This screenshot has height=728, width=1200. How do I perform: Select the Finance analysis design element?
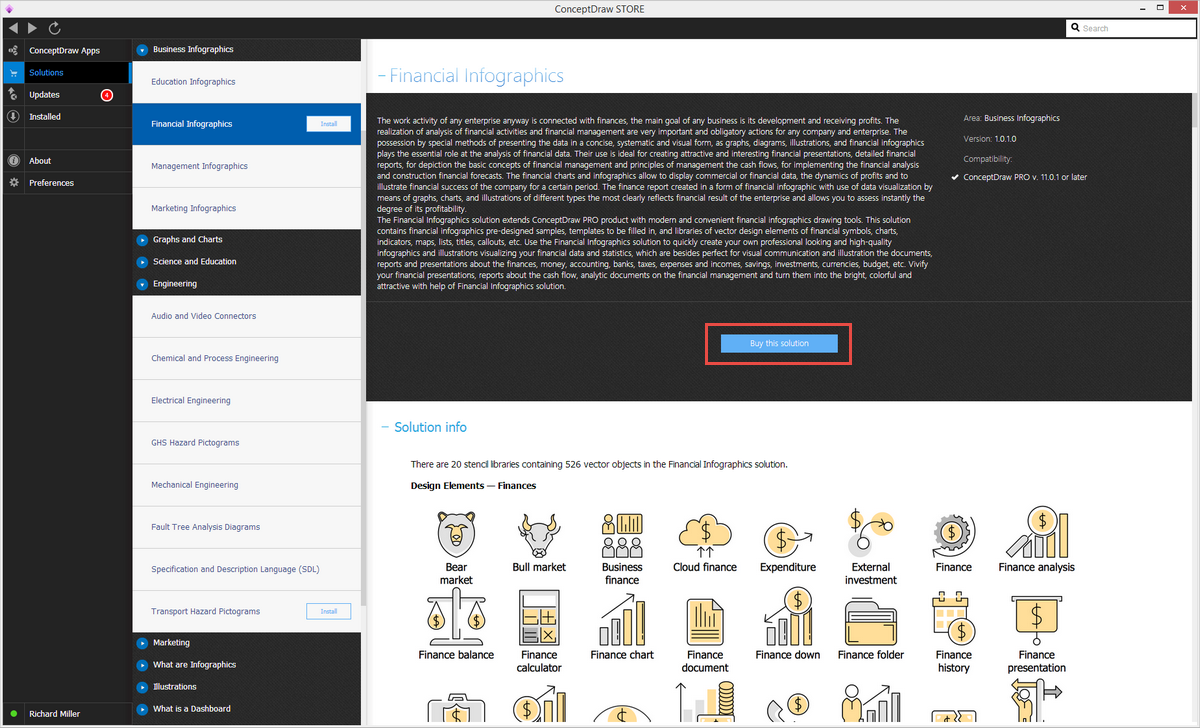click(1037, 541)
